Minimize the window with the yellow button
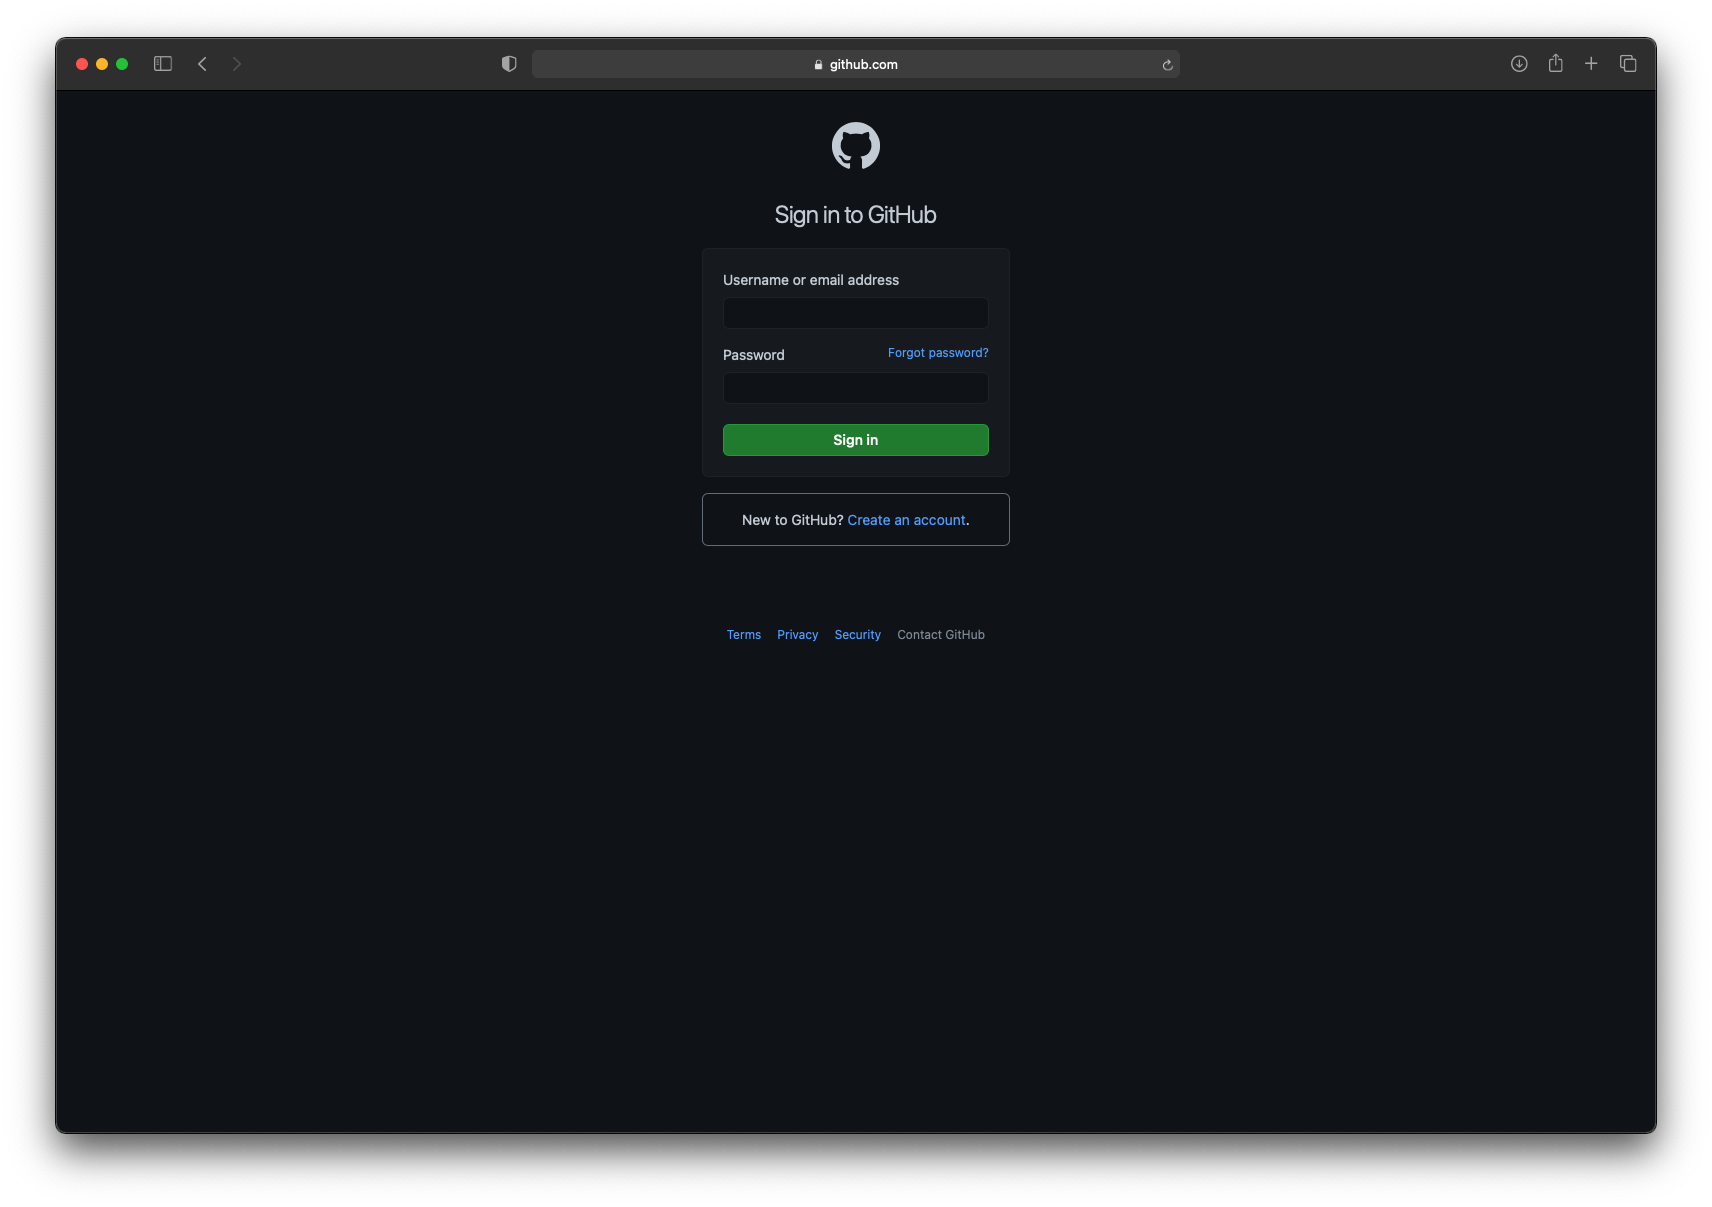Image resolution: width=1712 pixels, height=1207 pixels. point(102,64)
